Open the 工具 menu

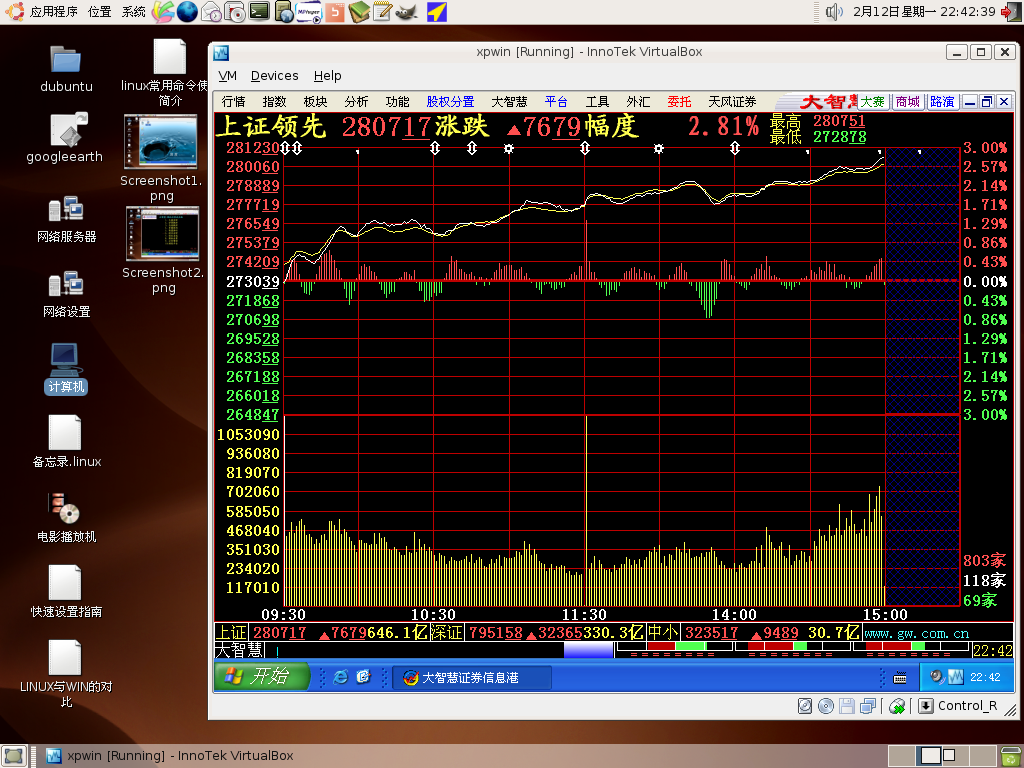point(597,101)
